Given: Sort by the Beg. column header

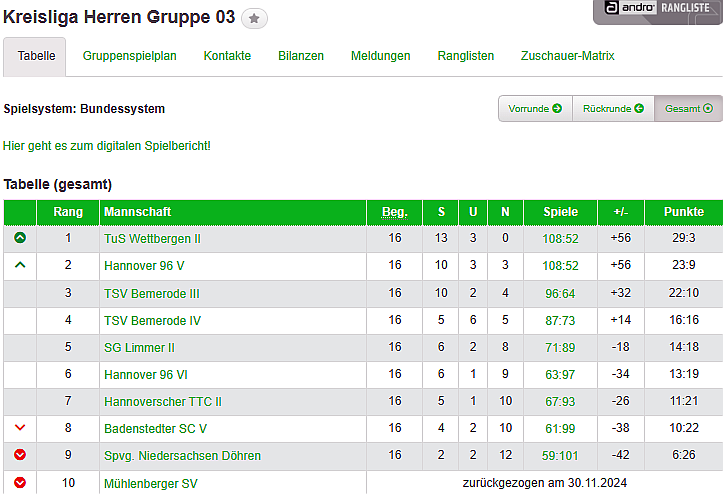Looking at the screenshot, I should tap(395, 212).
